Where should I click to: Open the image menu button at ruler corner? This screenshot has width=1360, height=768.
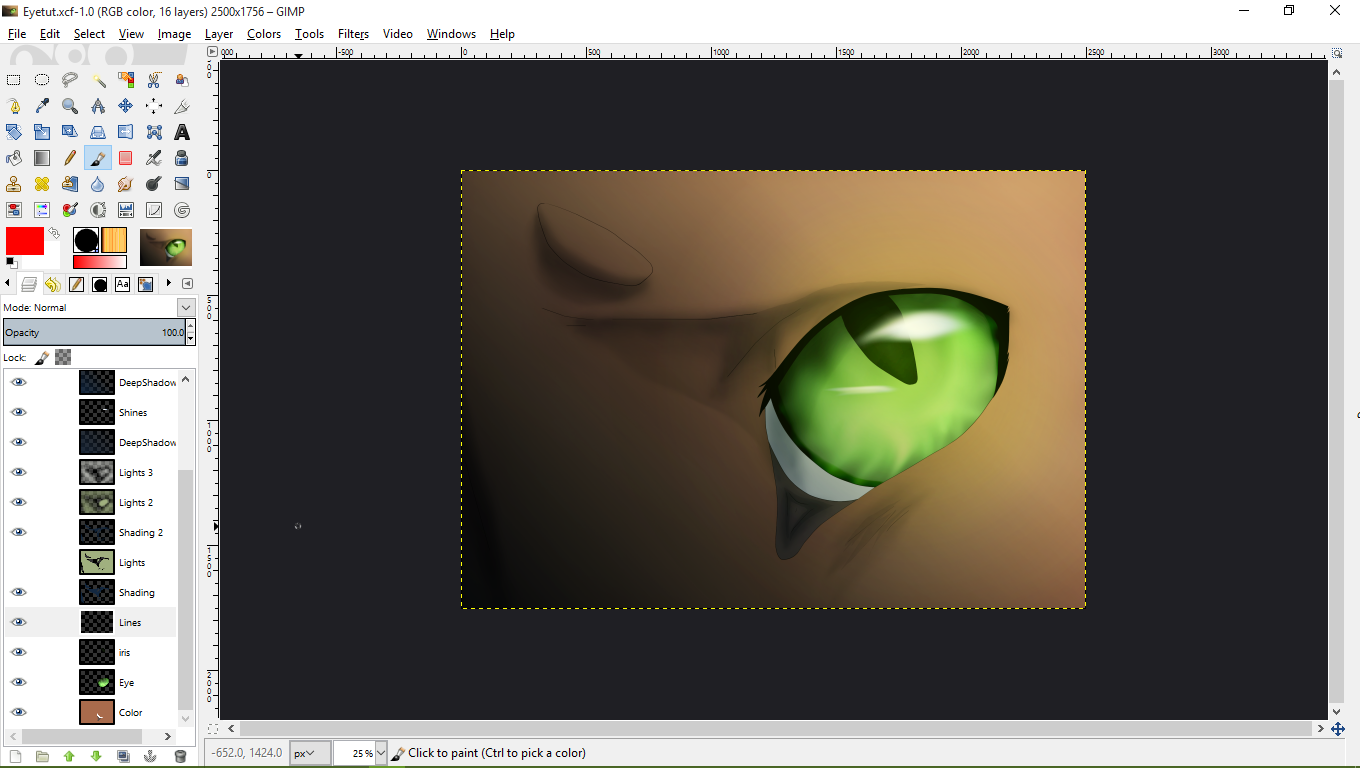point(213,53)
